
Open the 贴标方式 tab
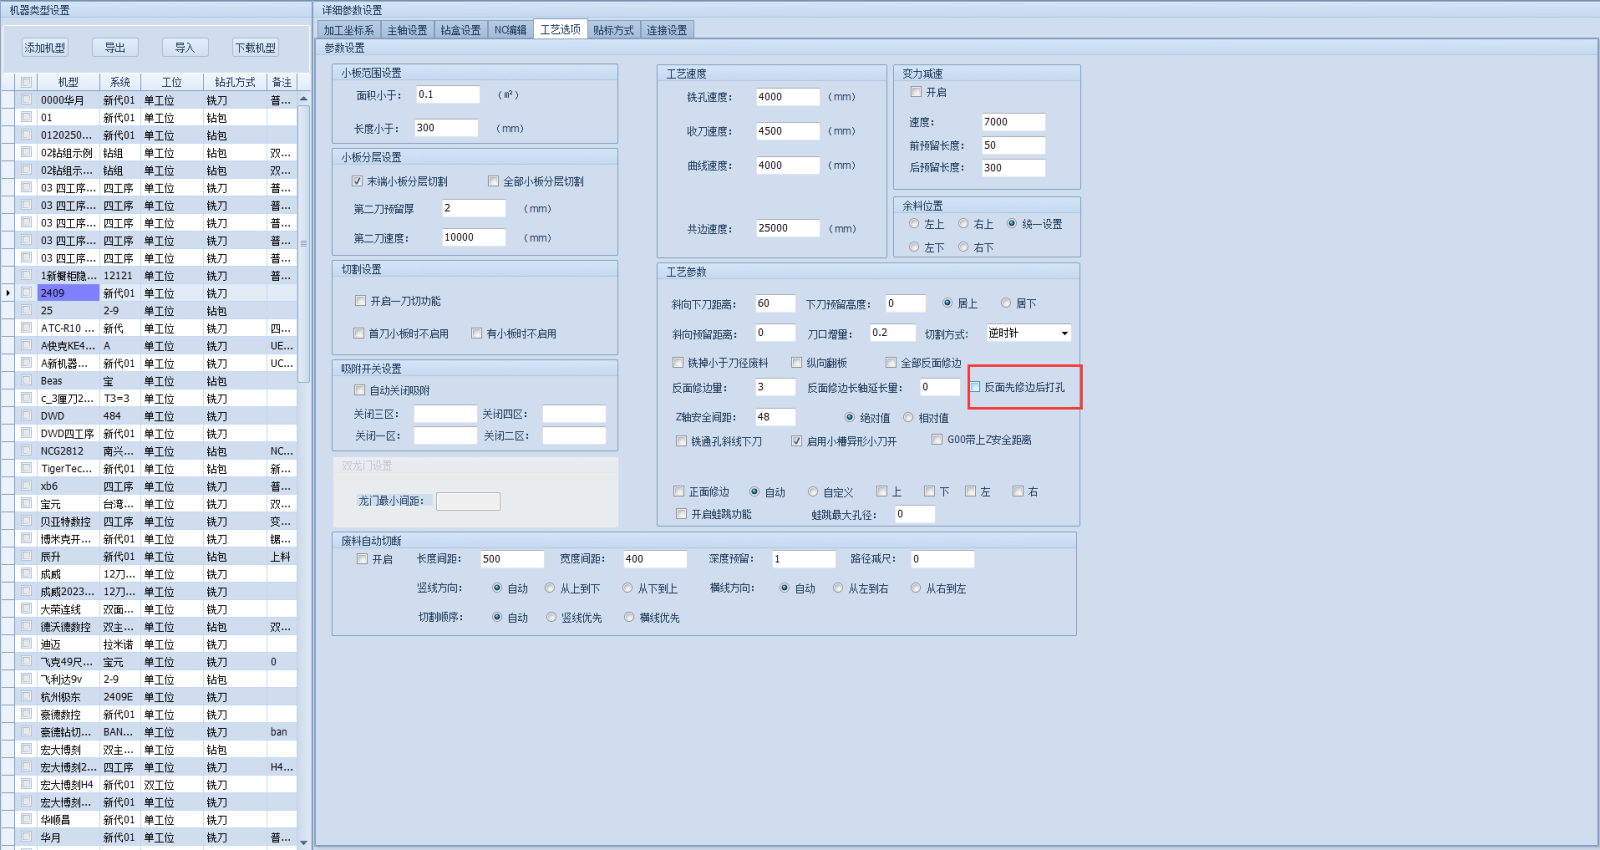(x=613, y=30)
